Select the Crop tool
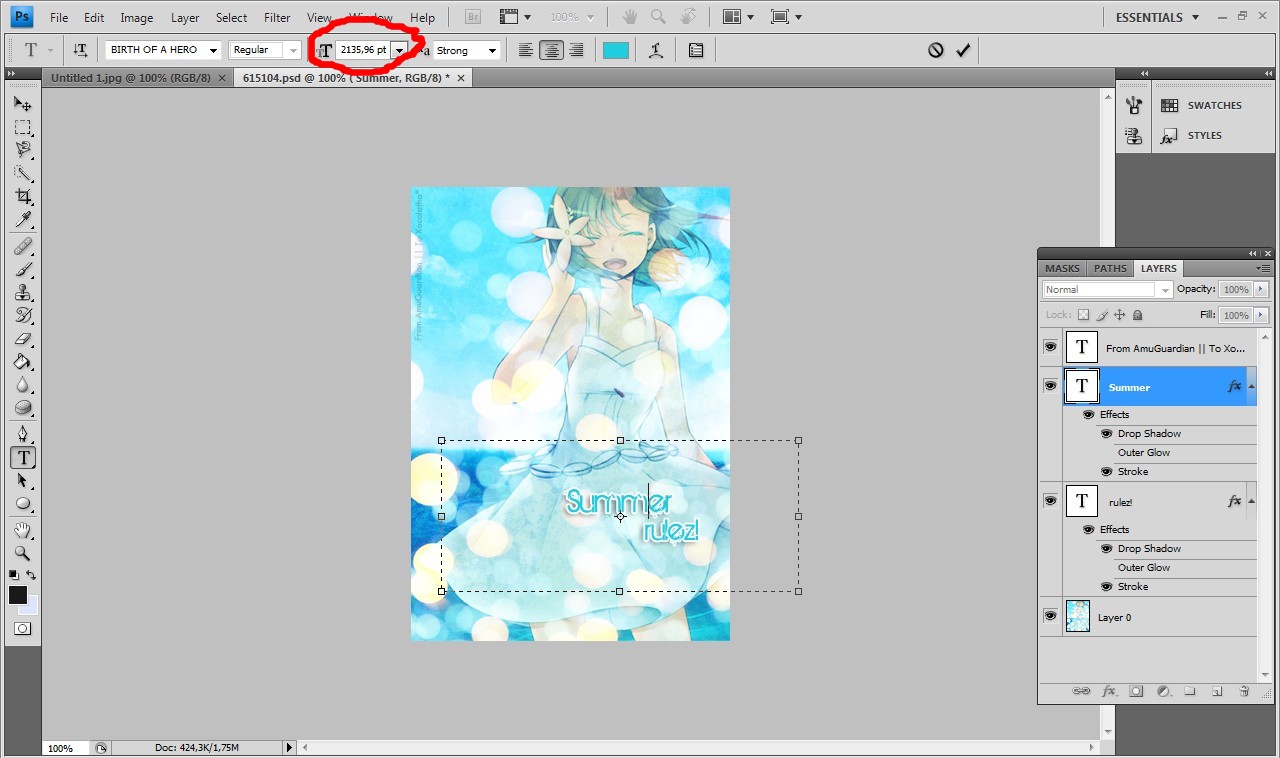Screen dimensions: 1280x758 [23, 197]
